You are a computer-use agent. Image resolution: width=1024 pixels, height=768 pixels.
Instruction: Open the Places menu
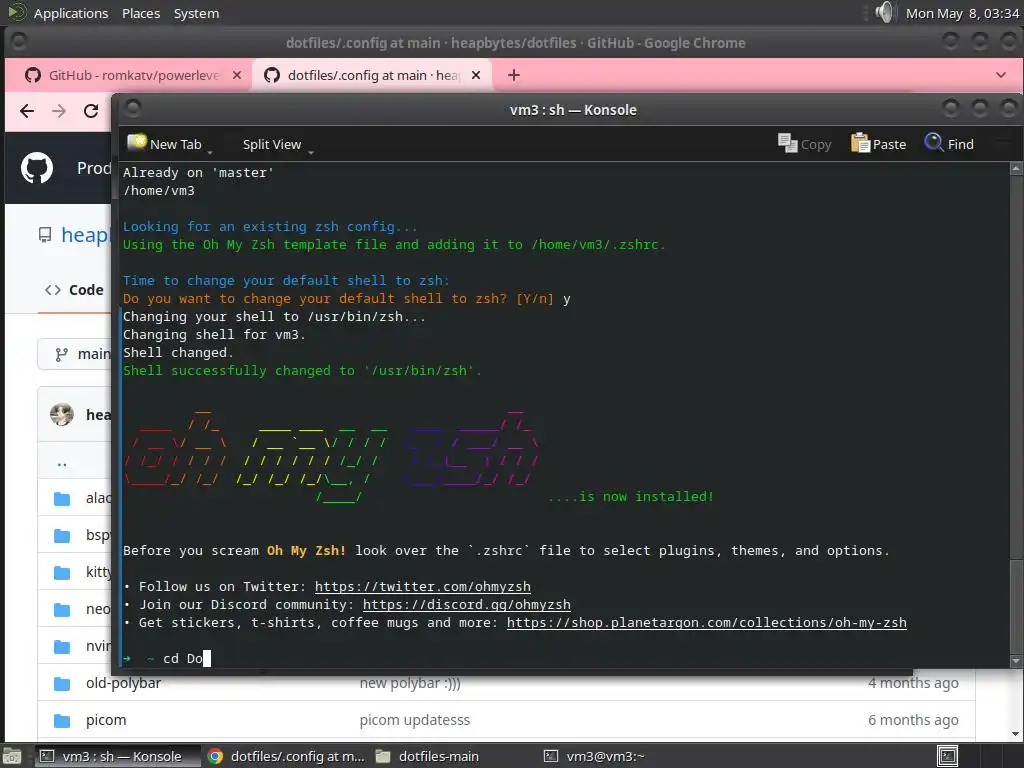click(141, 13)
